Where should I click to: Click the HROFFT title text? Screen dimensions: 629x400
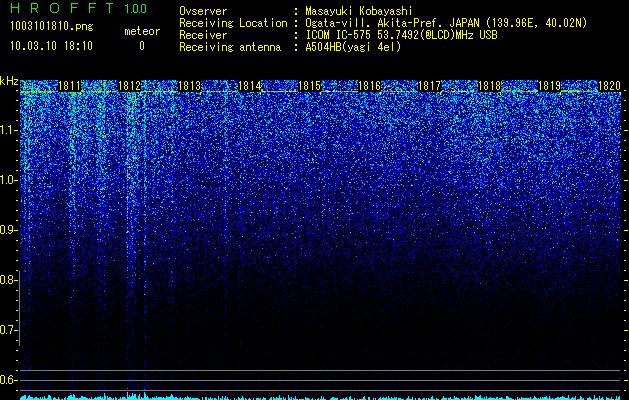click(62, 8)
